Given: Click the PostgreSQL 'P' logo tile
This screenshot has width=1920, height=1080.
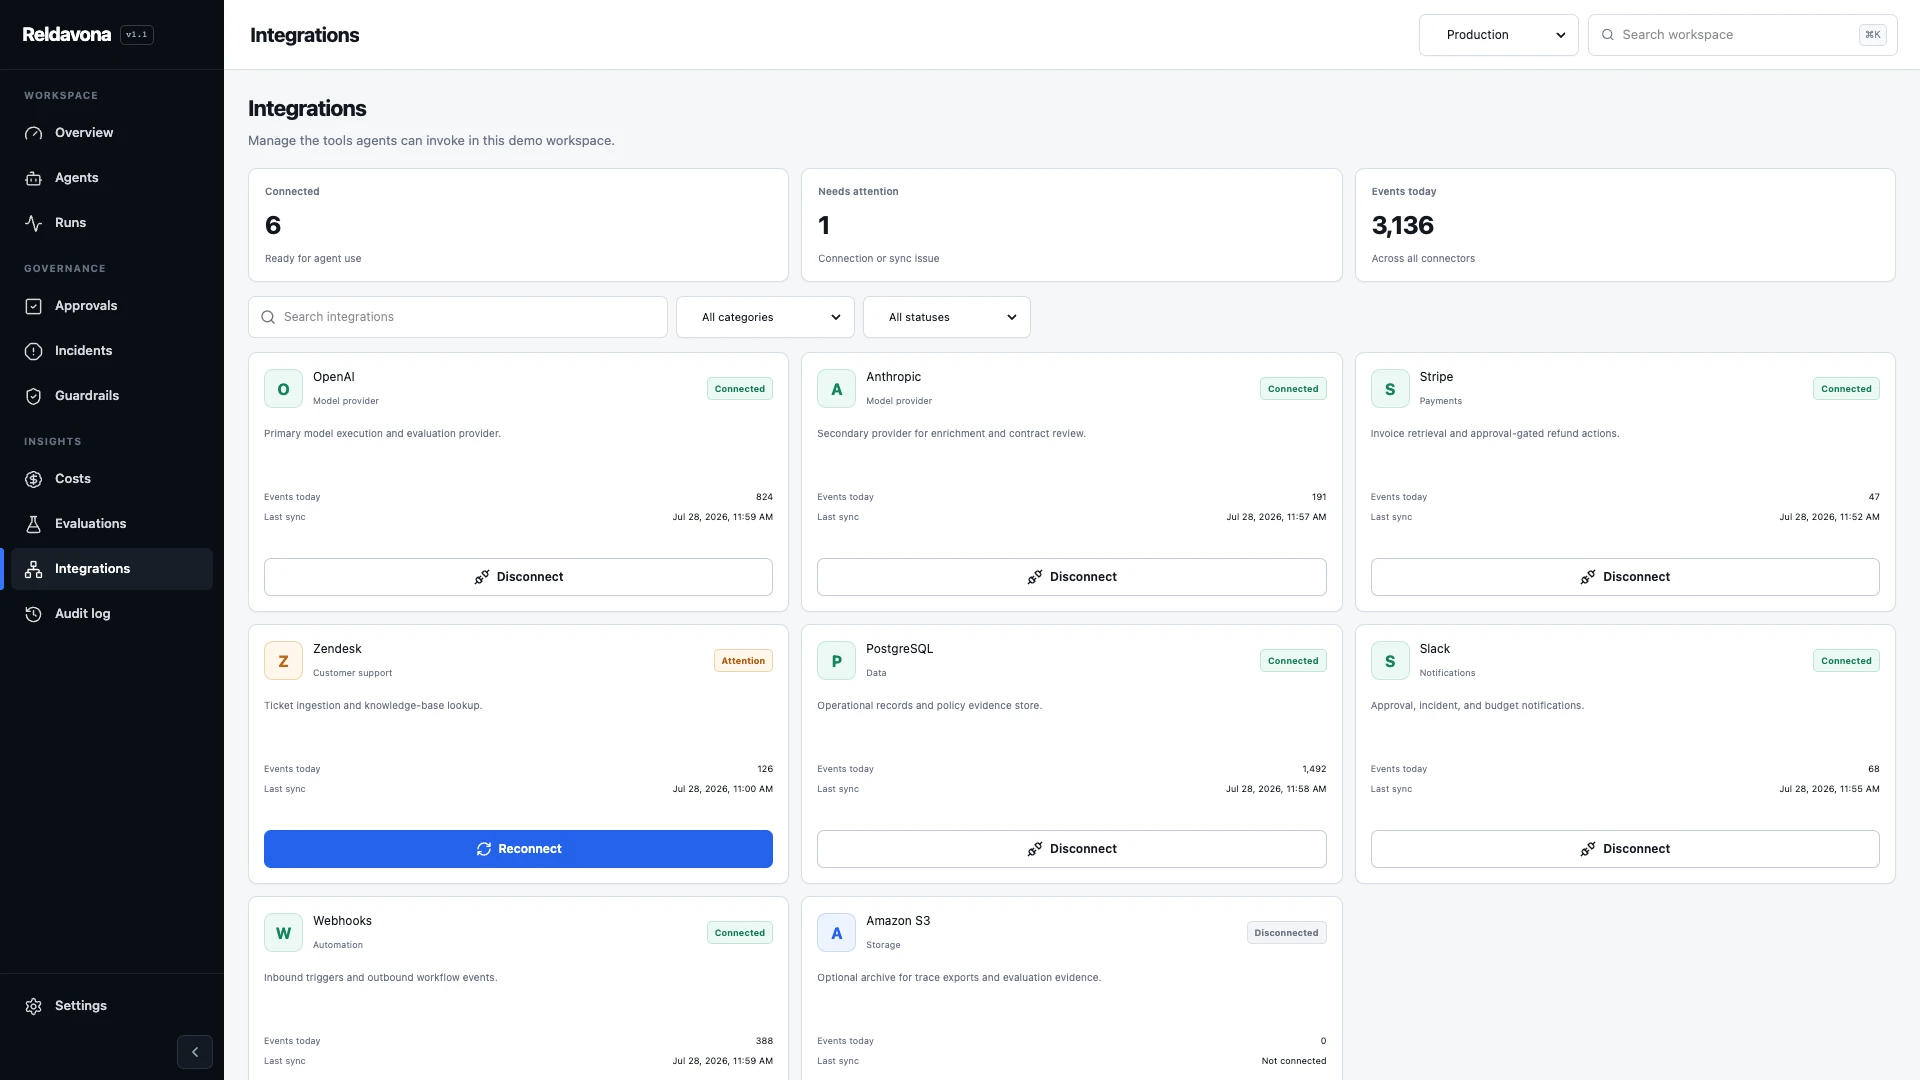Looking at the screenshot, I should tap(836, 661).
